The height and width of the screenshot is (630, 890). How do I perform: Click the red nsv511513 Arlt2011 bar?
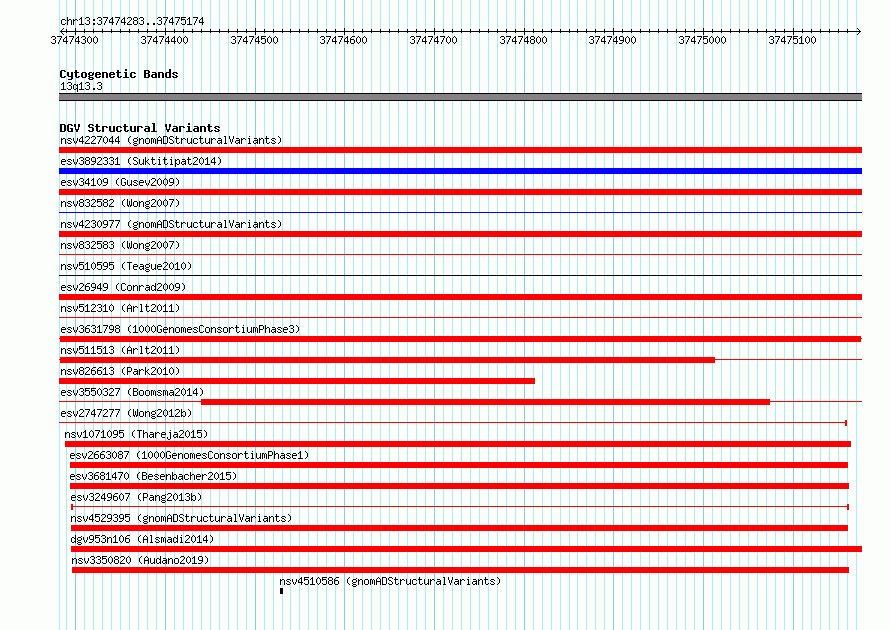[387, 360]
